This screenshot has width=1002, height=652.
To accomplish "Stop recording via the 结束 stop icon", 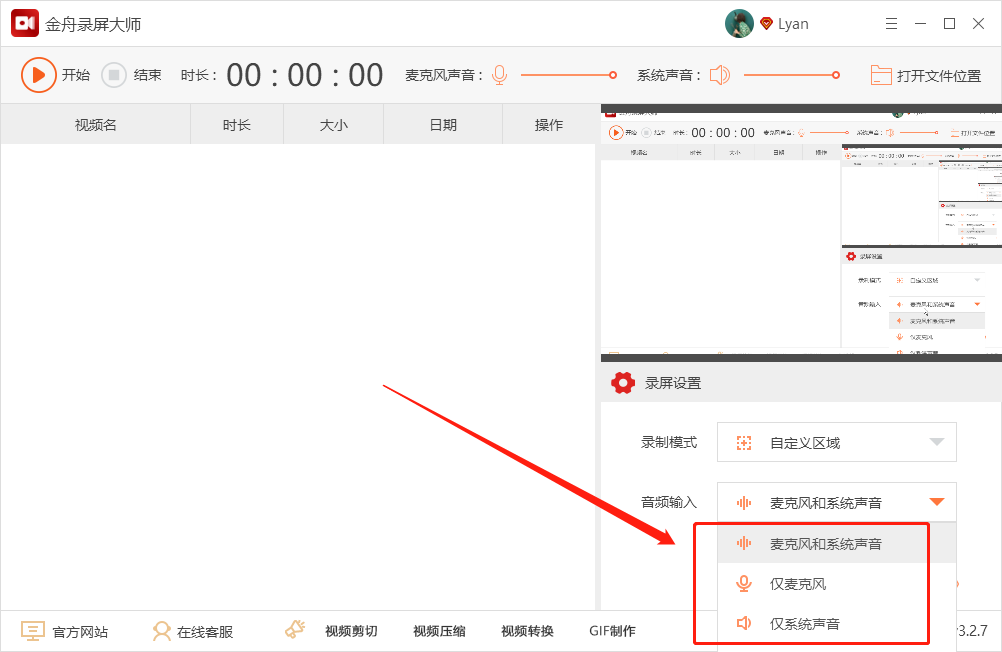I will click(x=114, y=75).
